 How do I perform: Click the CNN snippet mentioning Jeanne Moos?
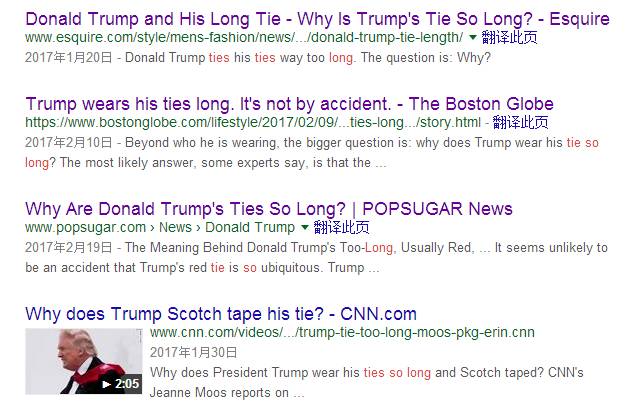pyautogui.click(x=380, y=382)
